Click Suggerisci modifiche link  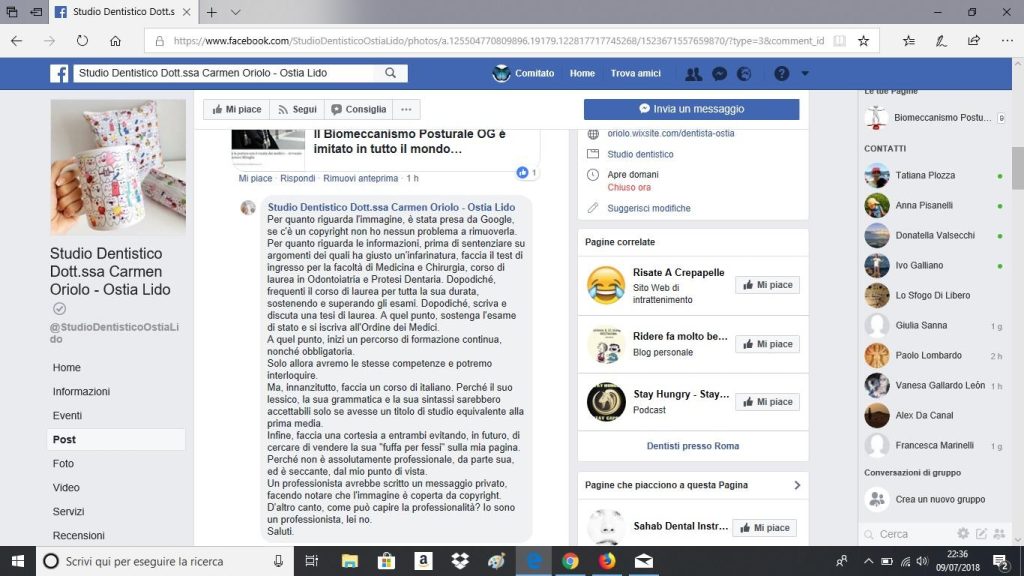648,208
